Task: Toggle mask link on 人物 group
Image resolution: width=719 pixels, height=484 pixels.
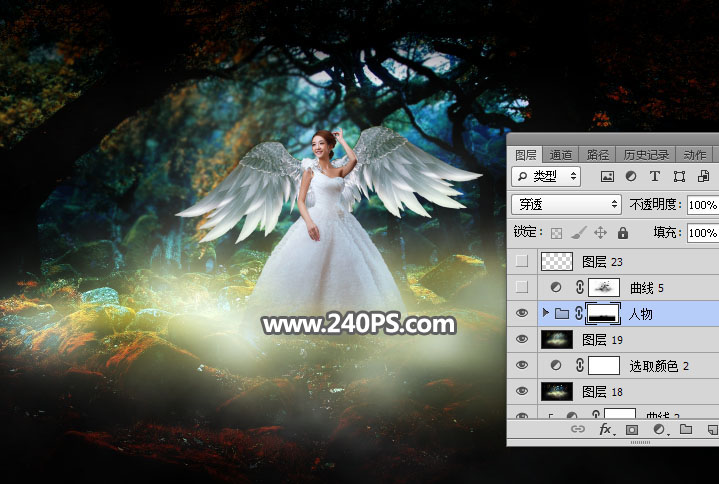Action: click(579, 314)
